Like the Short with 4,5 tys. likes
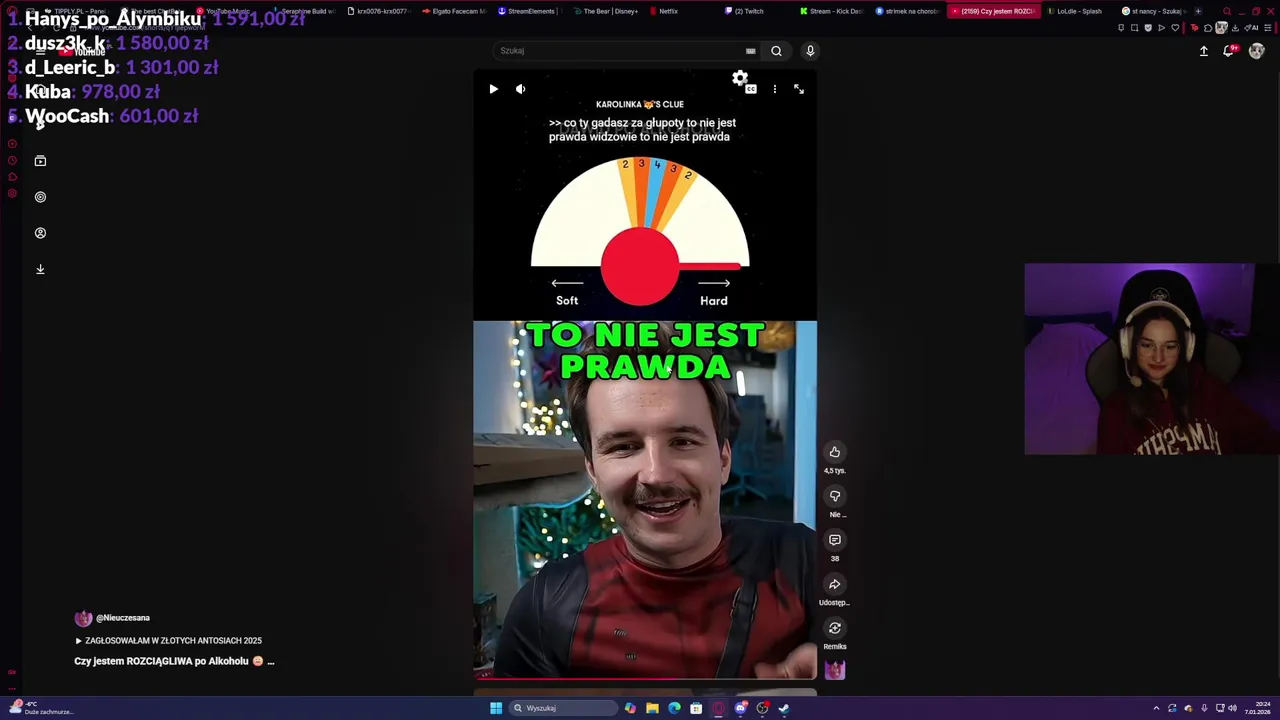This screenshot has width=1280, height=720. (835, 452)
